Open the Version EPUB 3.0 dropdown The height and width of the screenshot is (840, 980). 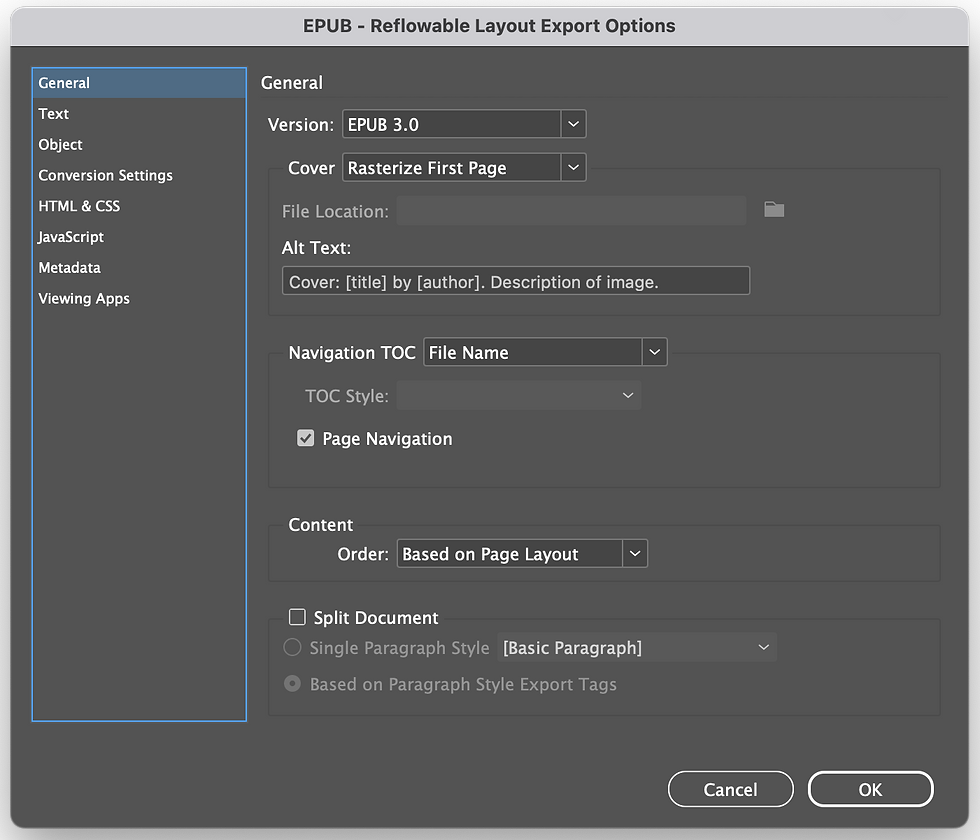click(464, 124)
